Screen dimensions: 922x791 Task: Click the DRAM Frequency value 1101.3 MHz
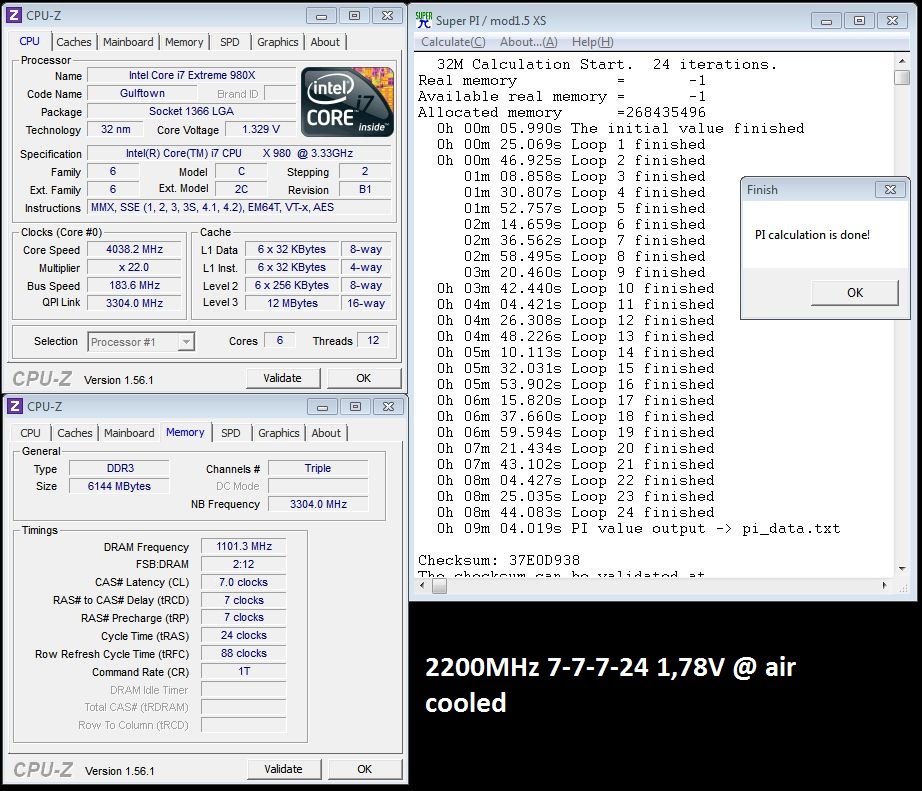coord(243,546)
